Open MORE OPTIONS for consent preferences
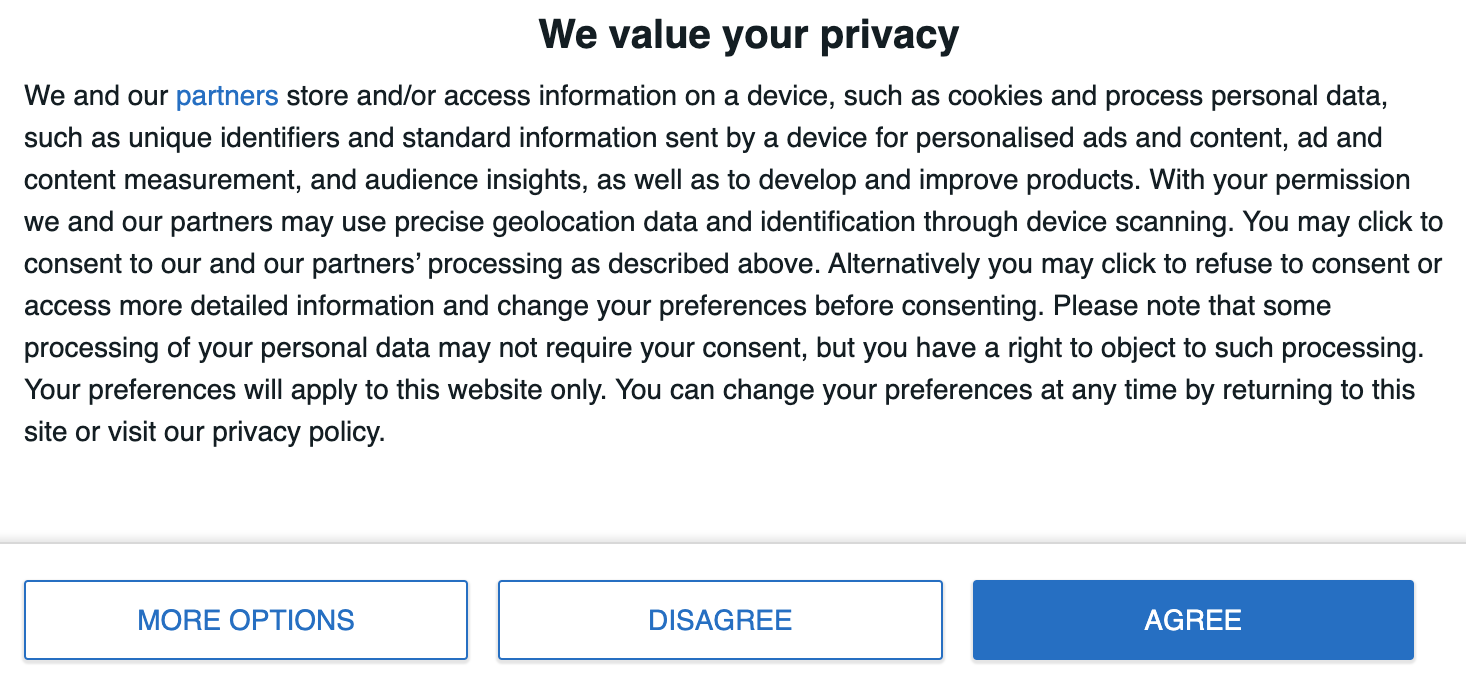The height and width of the screenshot is (674, 1466). (246, 620)
